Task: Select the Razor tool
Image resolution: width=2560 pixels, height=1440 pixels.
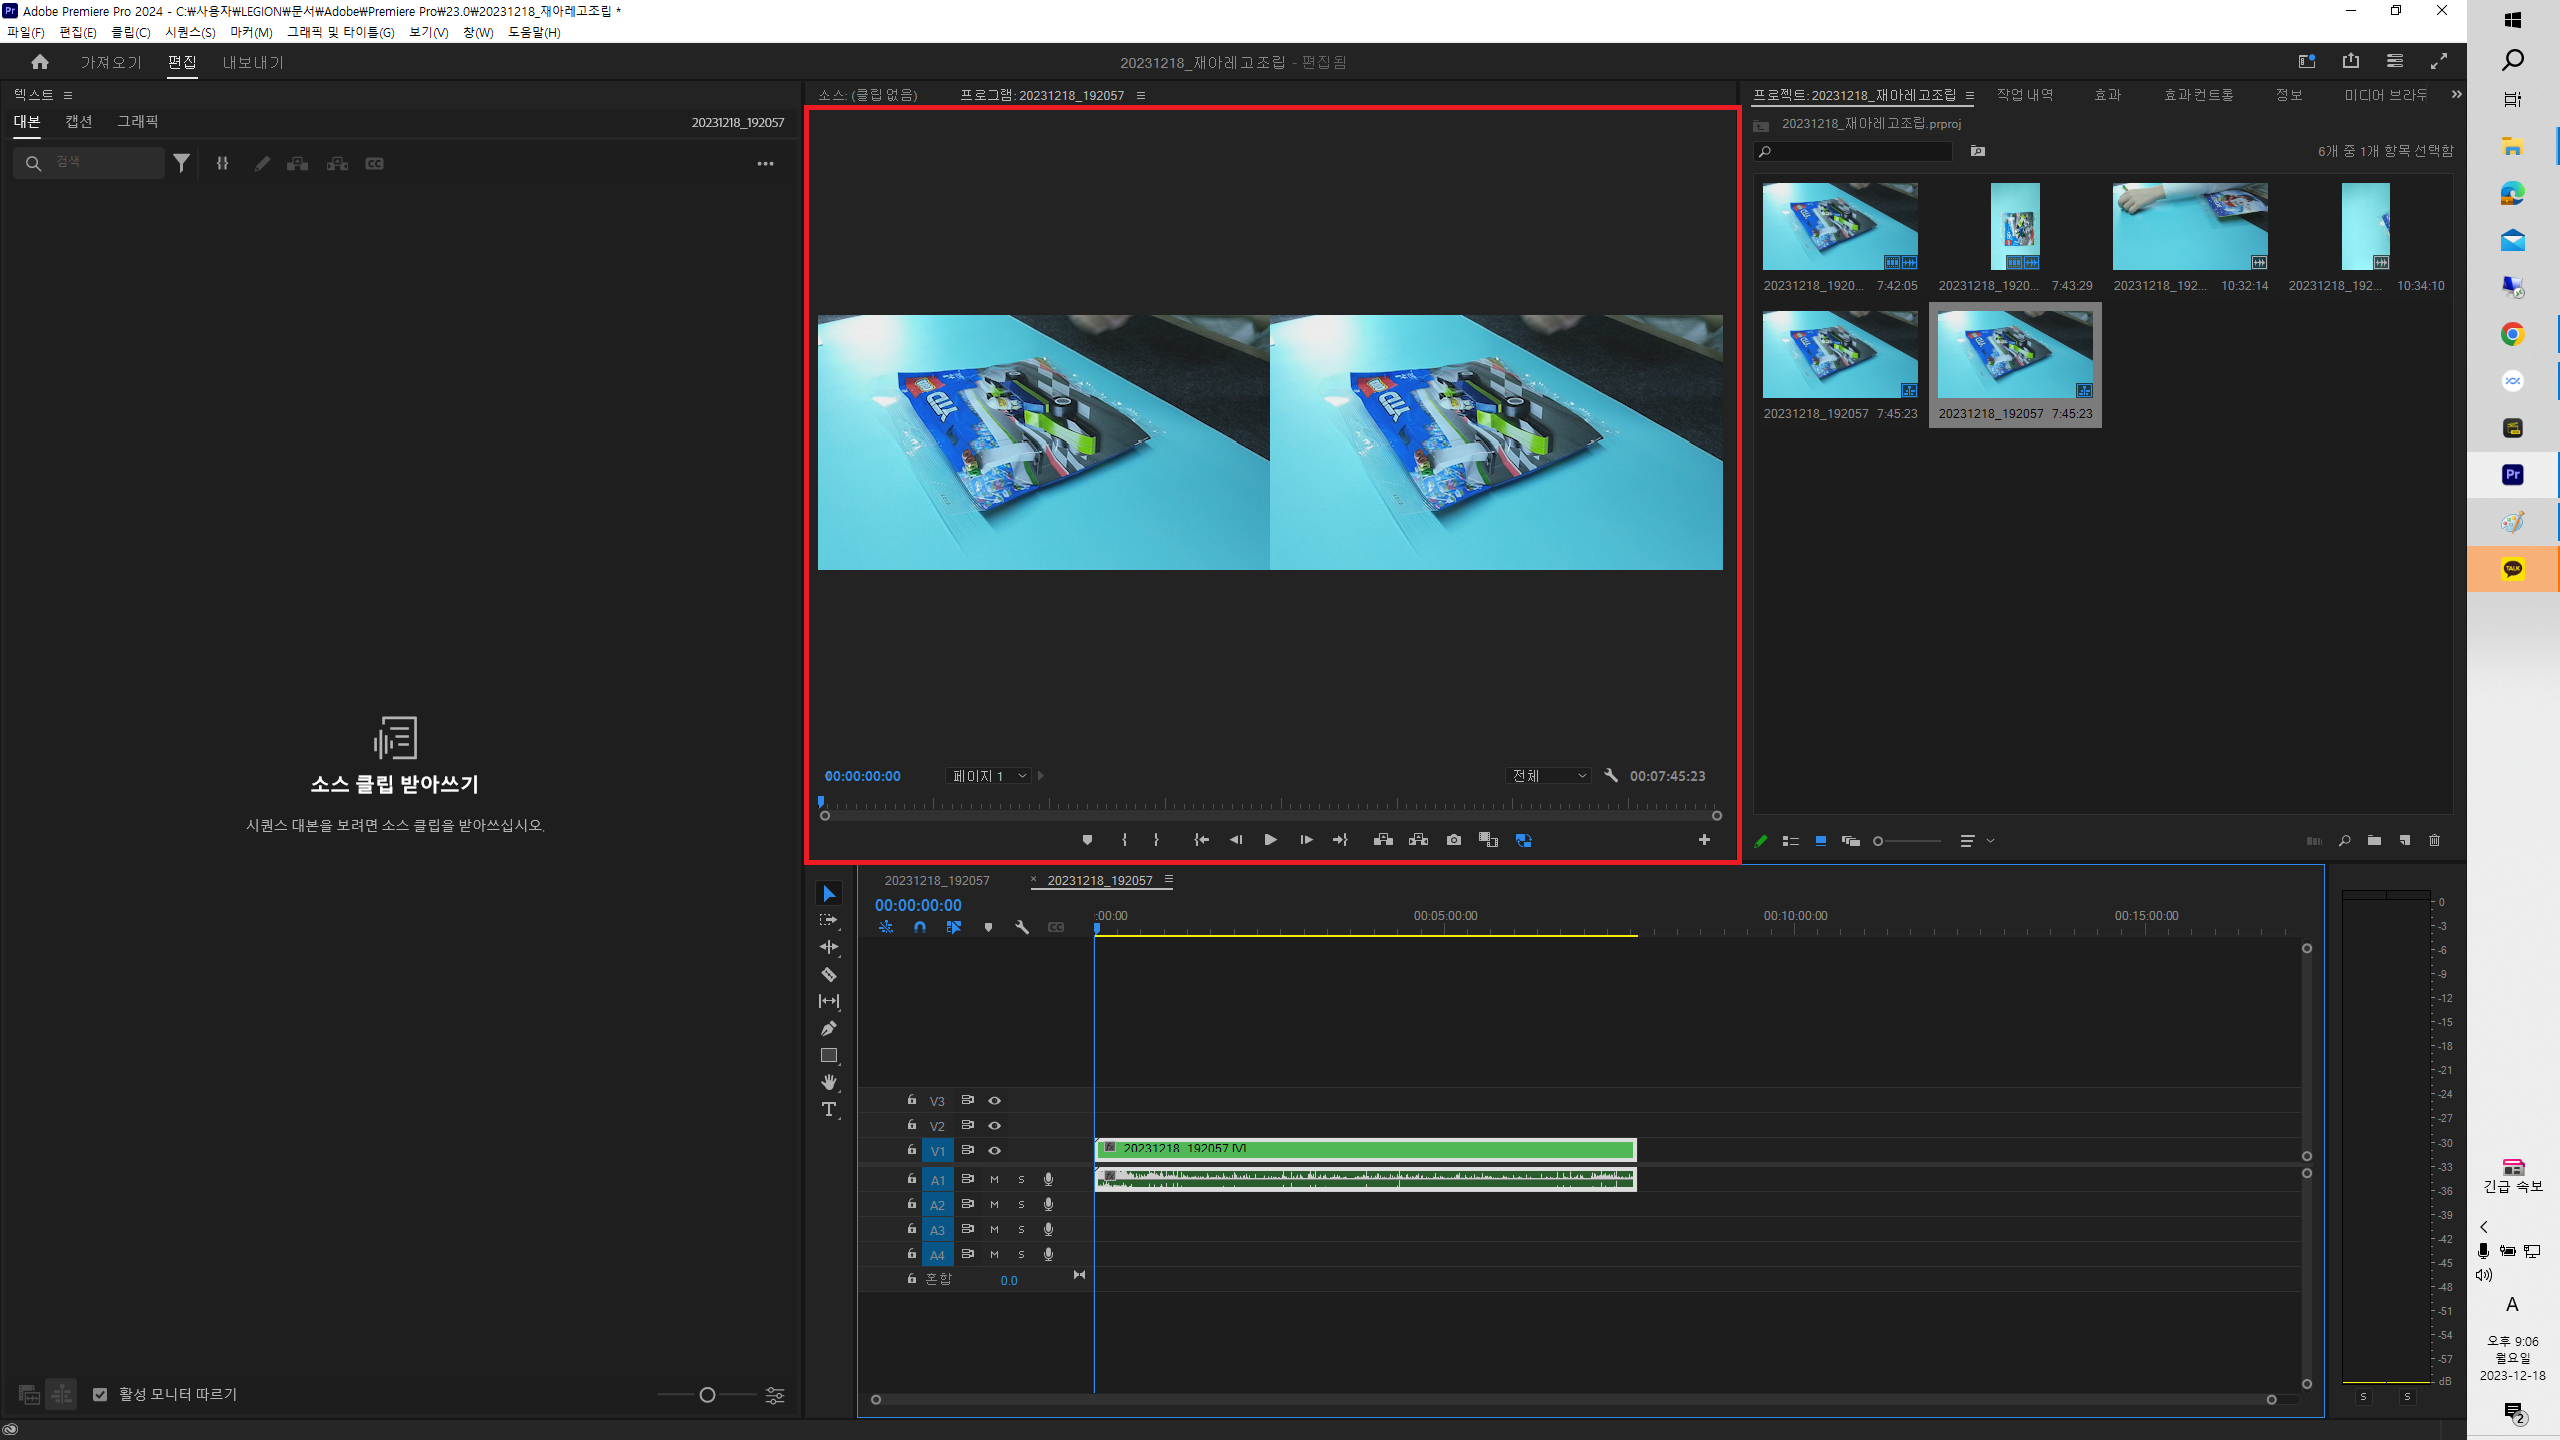Action: coord(828,974)
